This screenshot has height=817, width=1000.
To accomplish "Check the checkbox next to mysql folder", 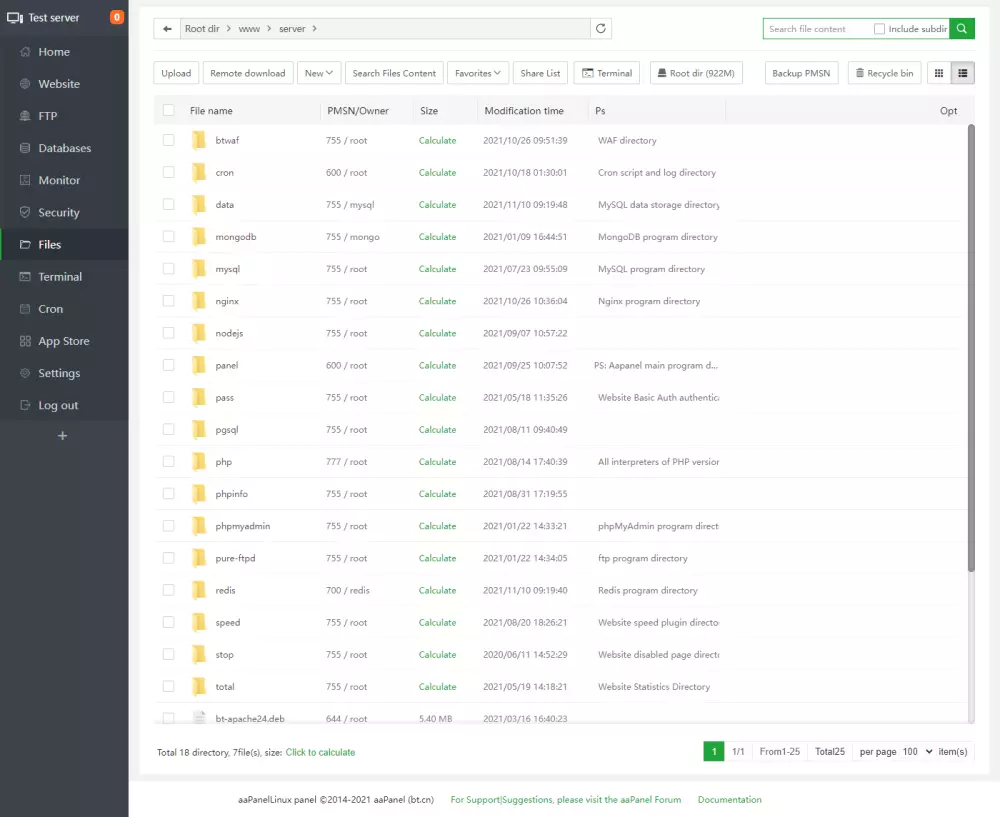I will point(168,268).
